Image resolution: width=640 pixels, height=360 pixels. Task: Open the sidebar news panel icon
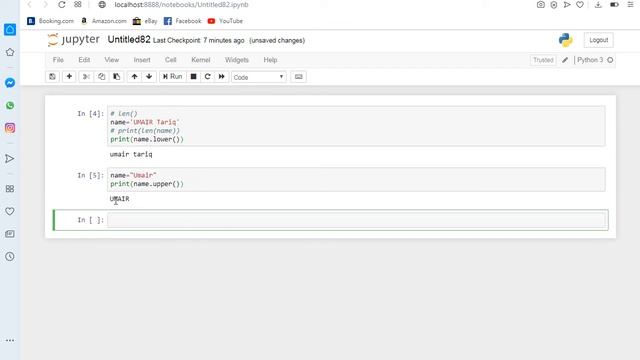(x=10, y=234)
